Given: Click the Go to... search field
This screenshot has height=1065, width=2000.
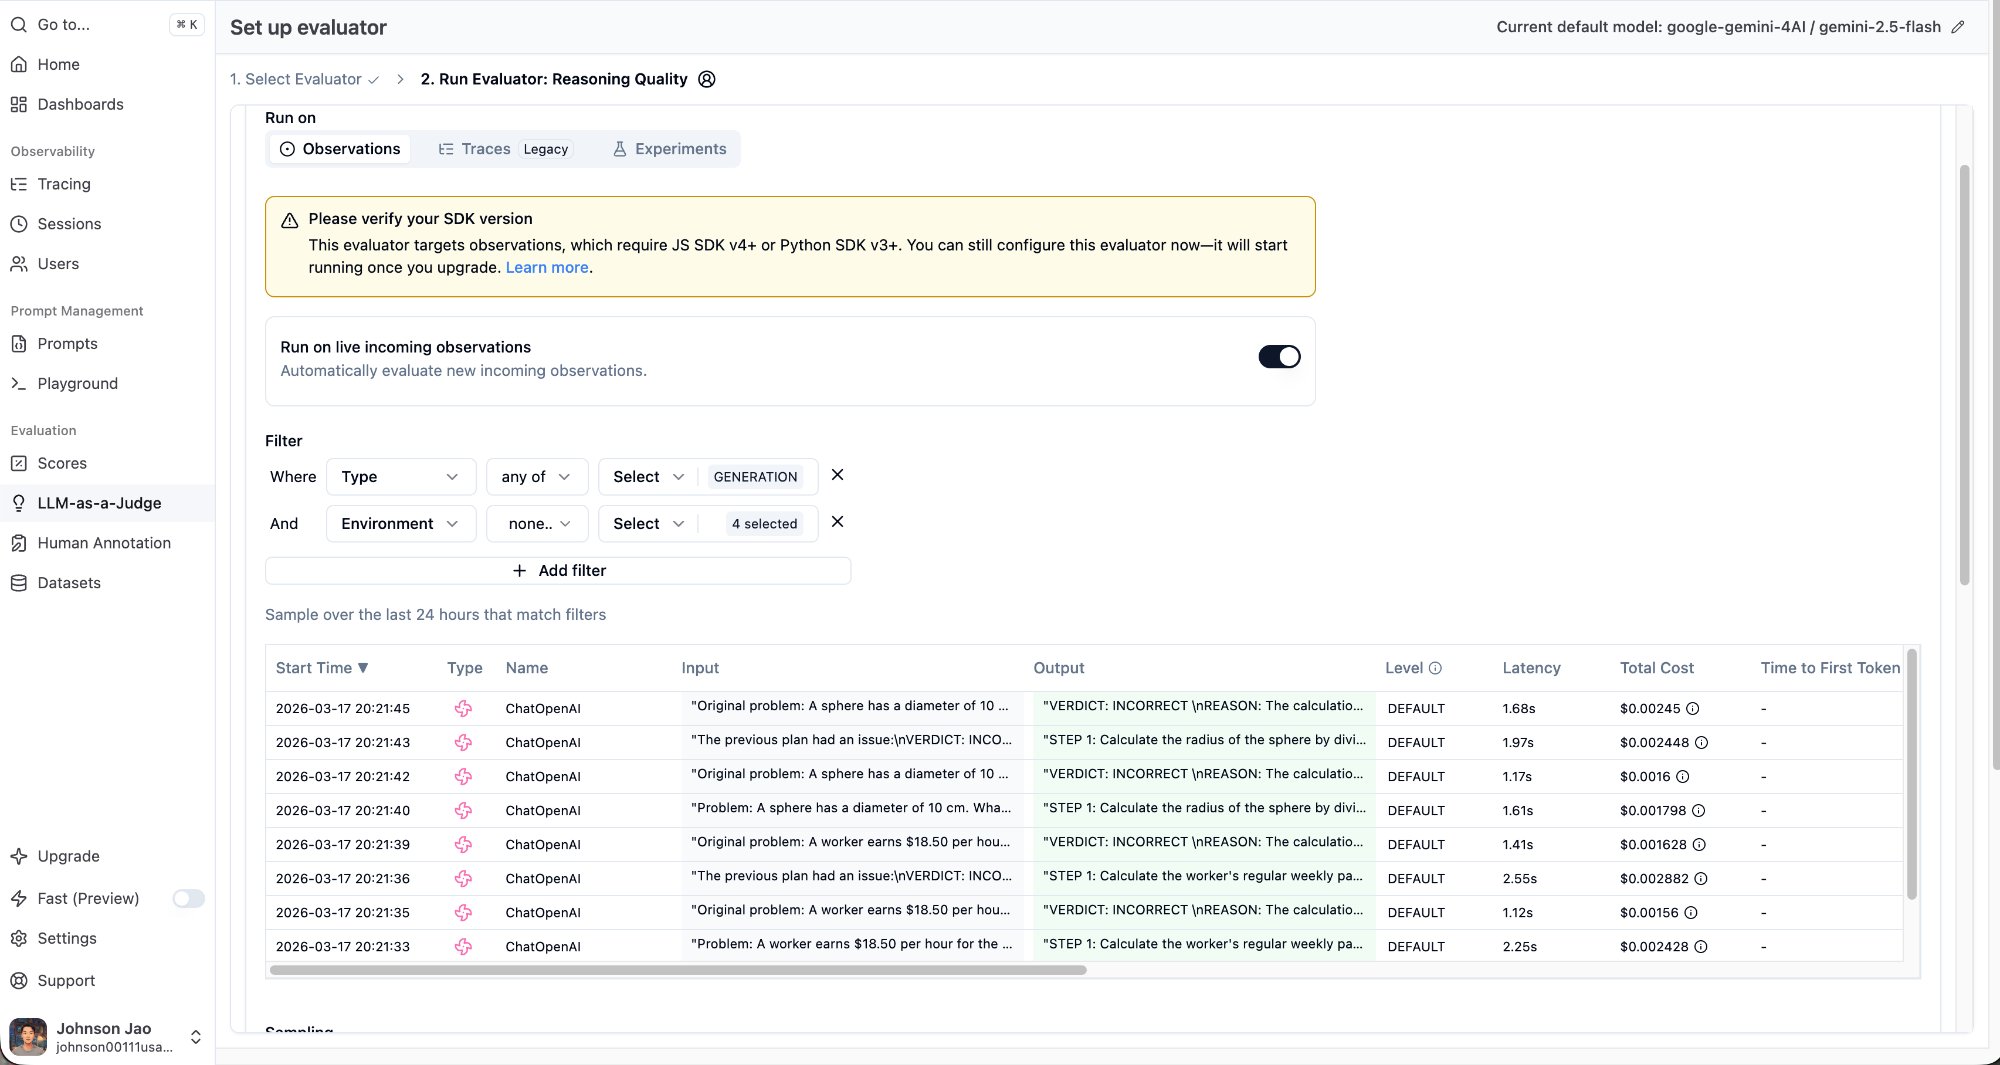Looking at the screenshot, I should [62, 24].
